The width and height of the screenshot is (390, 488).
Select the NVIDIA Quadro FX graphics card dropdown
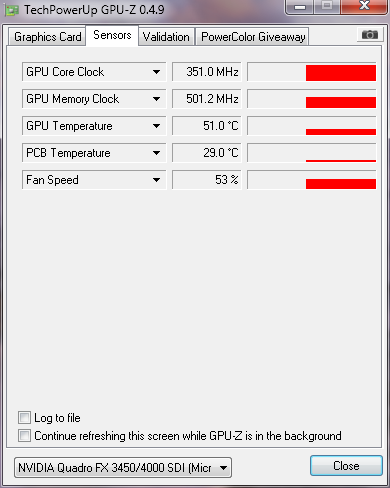click(x=123, y=468)
